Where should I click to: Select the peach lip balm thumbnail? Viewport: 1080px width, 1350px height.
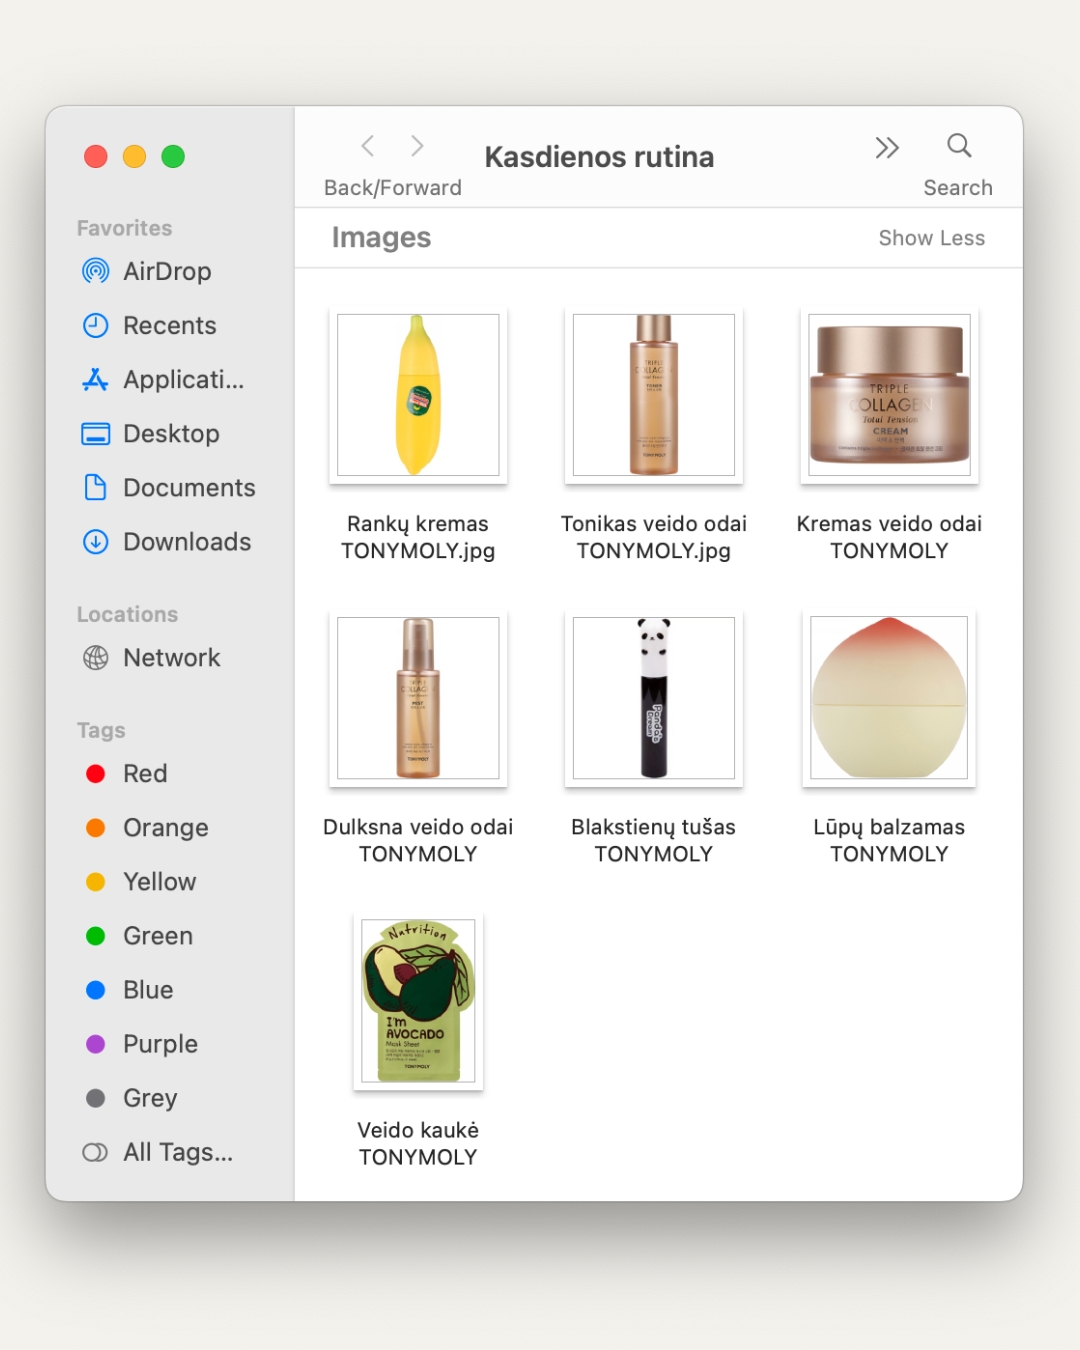click(889, 698)
